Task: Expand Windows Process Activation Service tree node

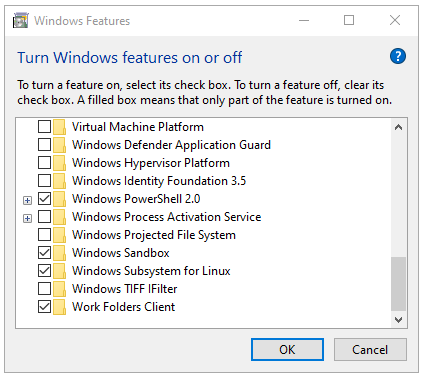Action: click(x=28, y=219)
